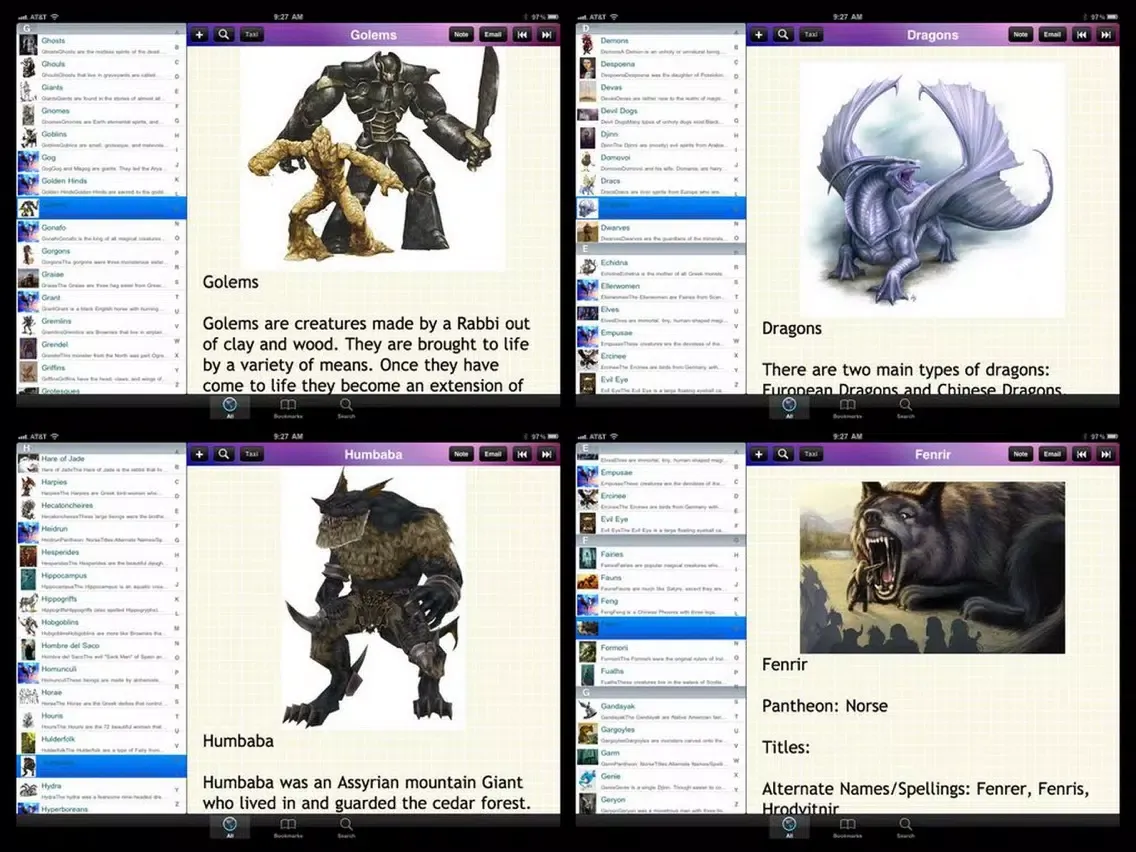Open the Gargoyles entry in the list
The width and height of the screenshot is (1136, 852).
pos(655,735)
